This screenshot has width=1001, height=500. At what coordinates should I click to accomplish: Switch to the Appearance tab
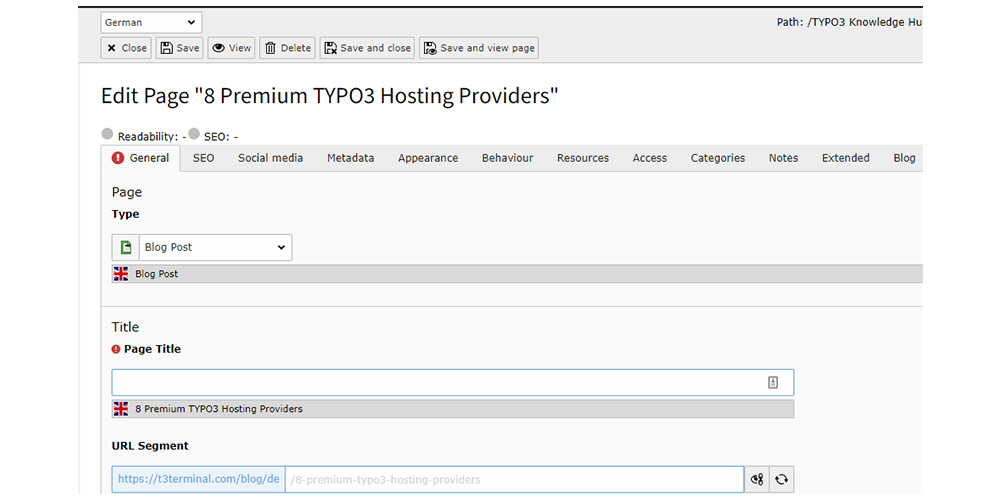(428, 158)
